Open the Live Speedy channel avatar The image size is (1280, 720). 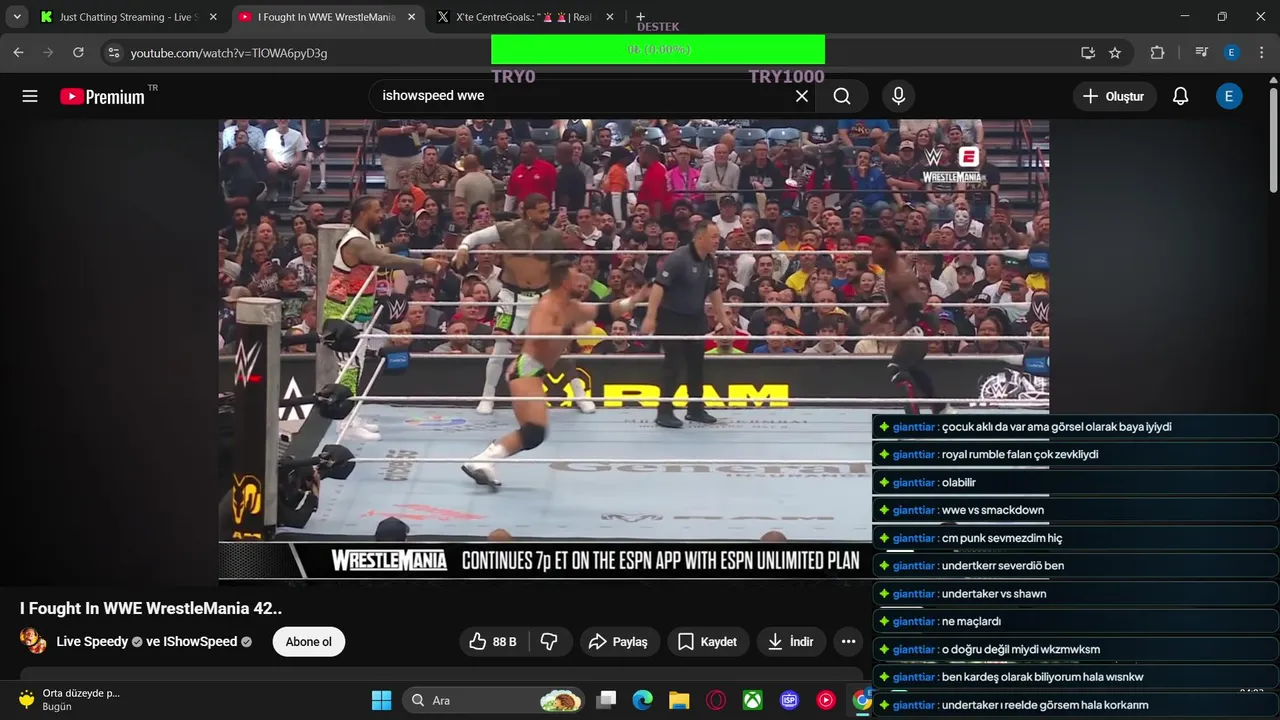[x=33, y=641]
